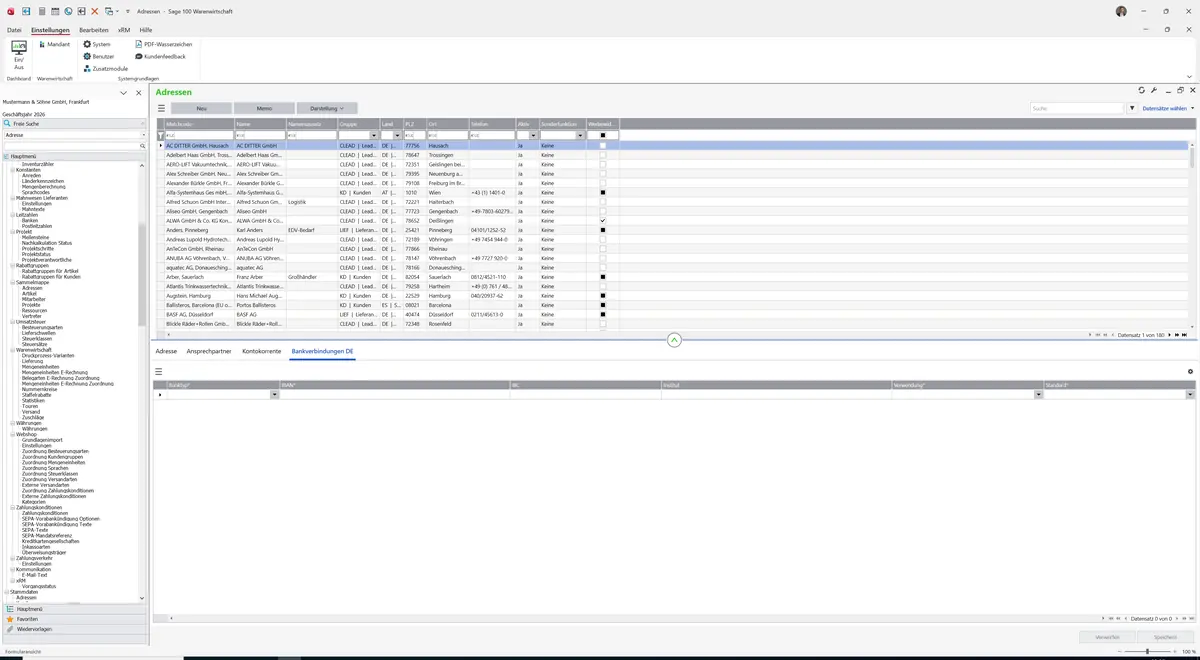
Task: Open Benutzer settings
Action: click(x=99, y=56)
